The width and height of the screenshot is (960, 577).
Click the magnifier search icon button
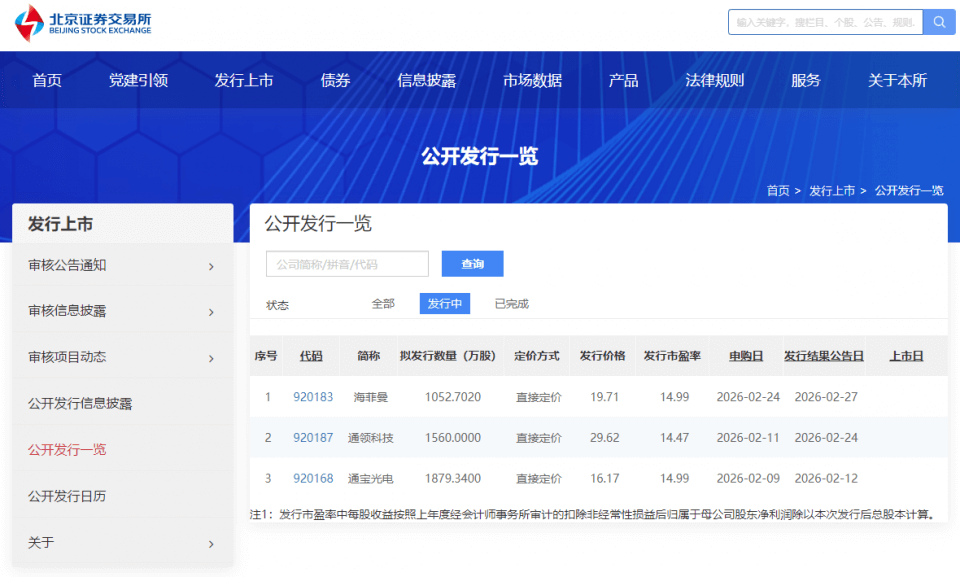939,22
